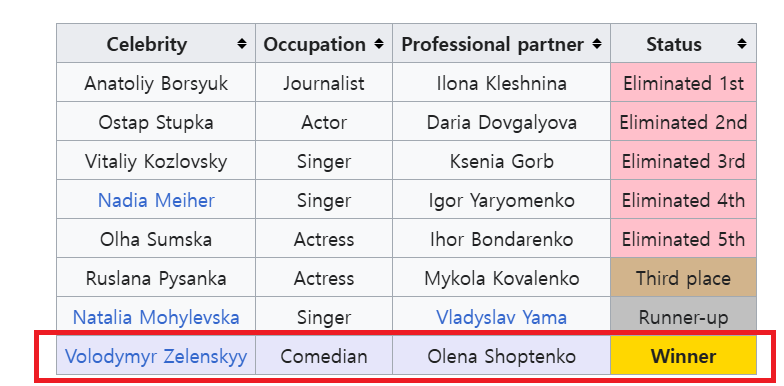Click the Comedian occupation cell
Screen dimensions: 784x386
coord(324,355)
